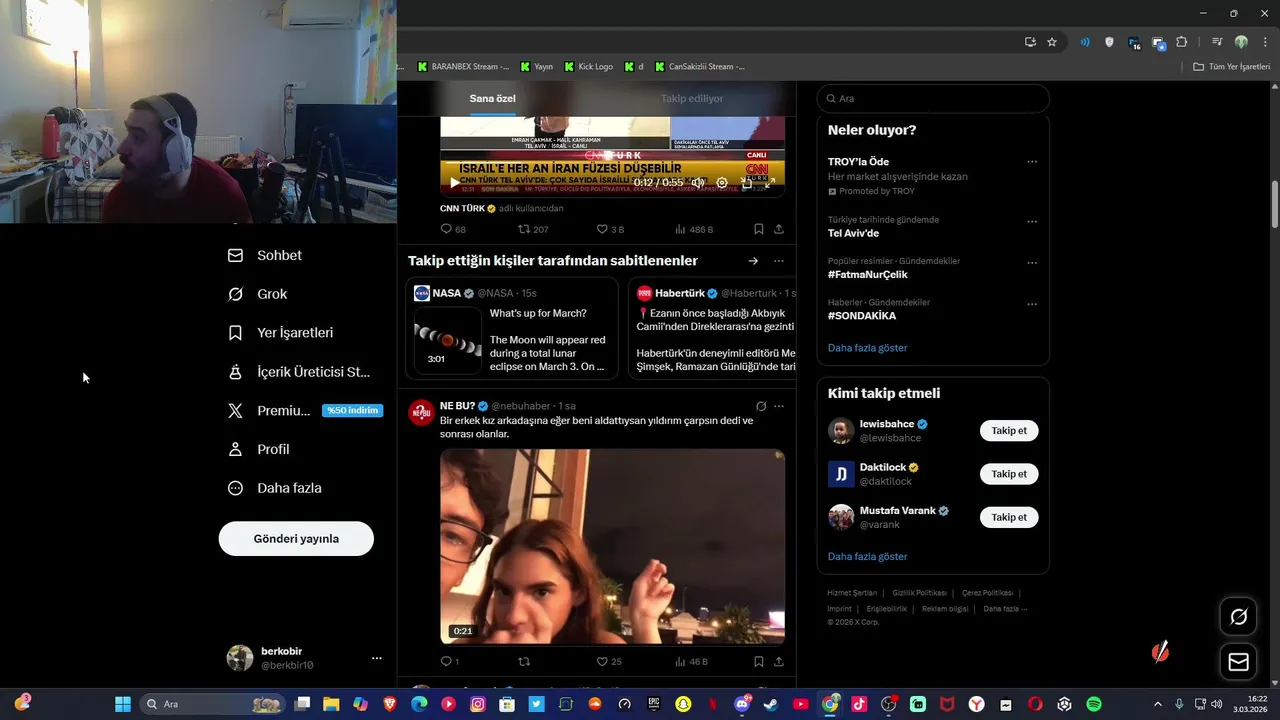Share the CNN TÜRK post

pos(779,229)
